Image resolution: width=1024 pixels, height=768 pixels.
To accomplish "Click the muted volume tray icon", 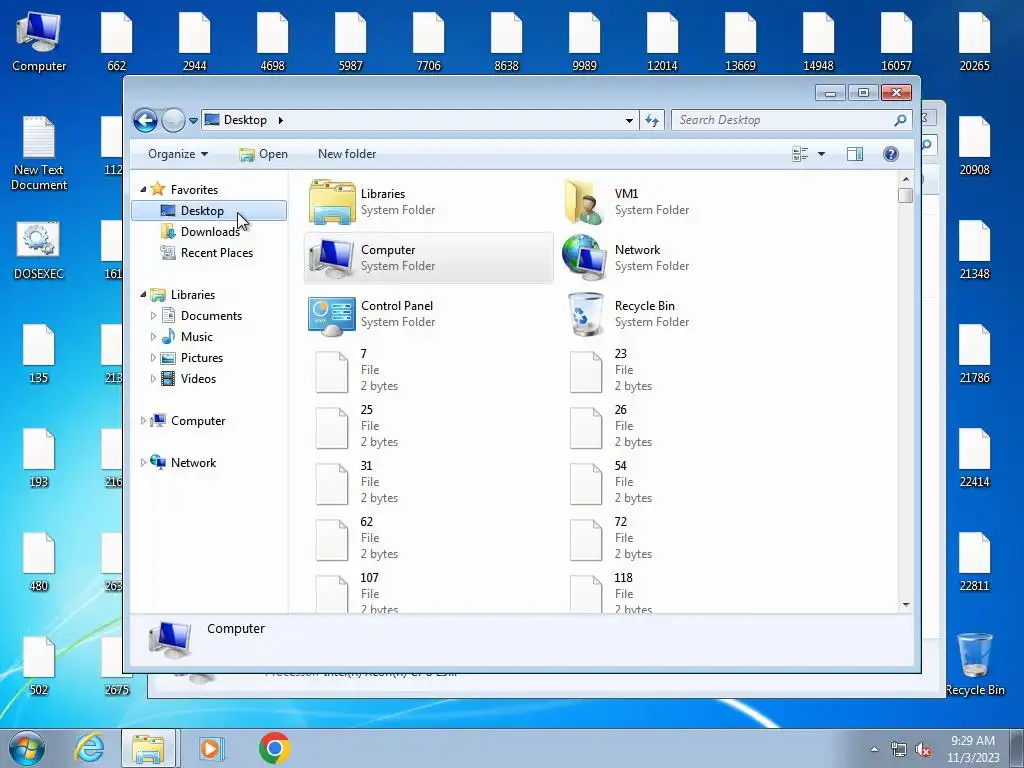I will (x=923, y=750).
